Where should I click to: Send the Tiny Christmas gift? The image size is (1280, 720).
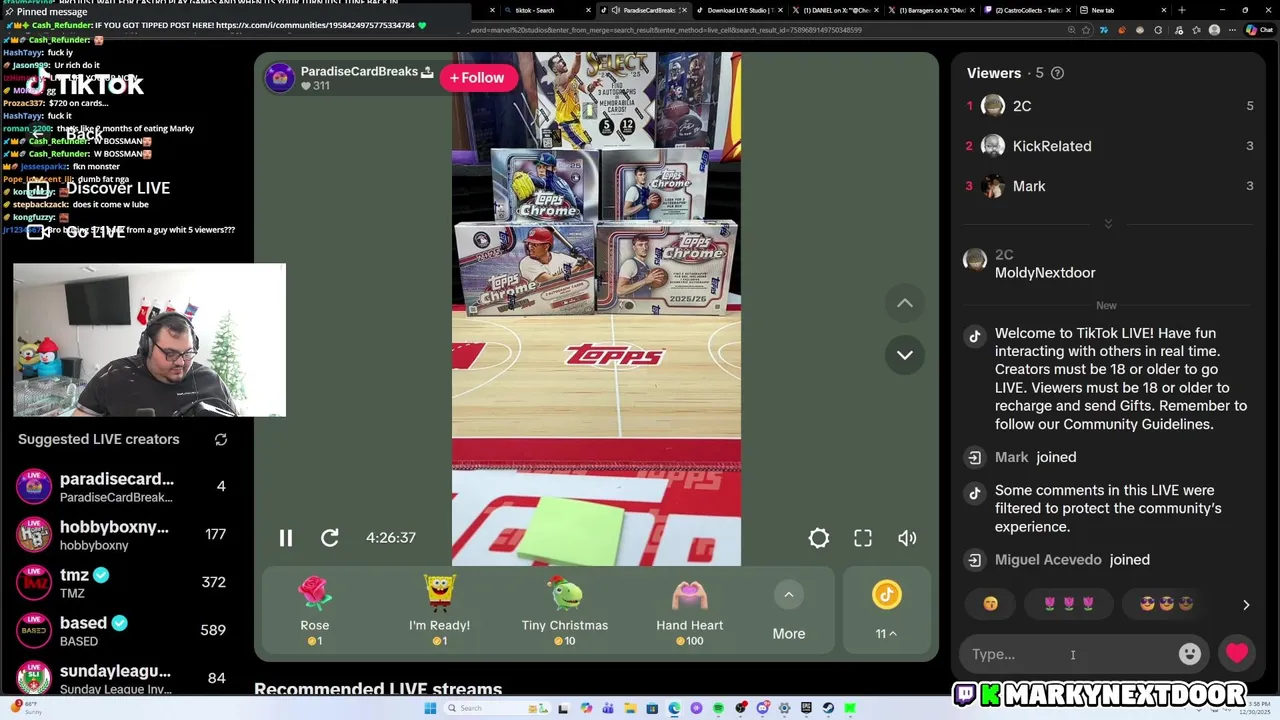[x=565, y=610]
